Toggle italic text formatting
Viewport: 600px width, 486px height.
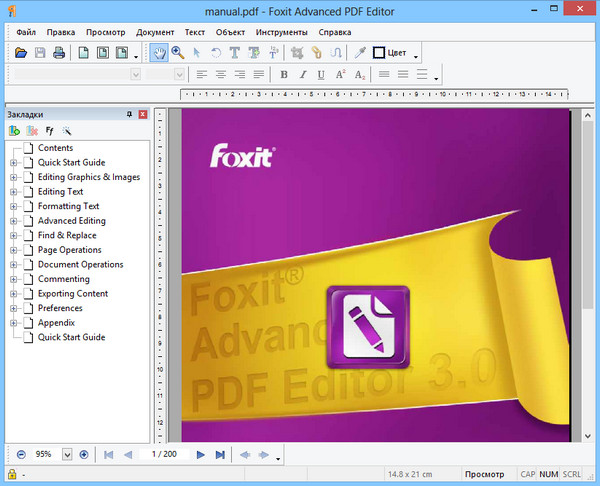[x=302, y=75]
